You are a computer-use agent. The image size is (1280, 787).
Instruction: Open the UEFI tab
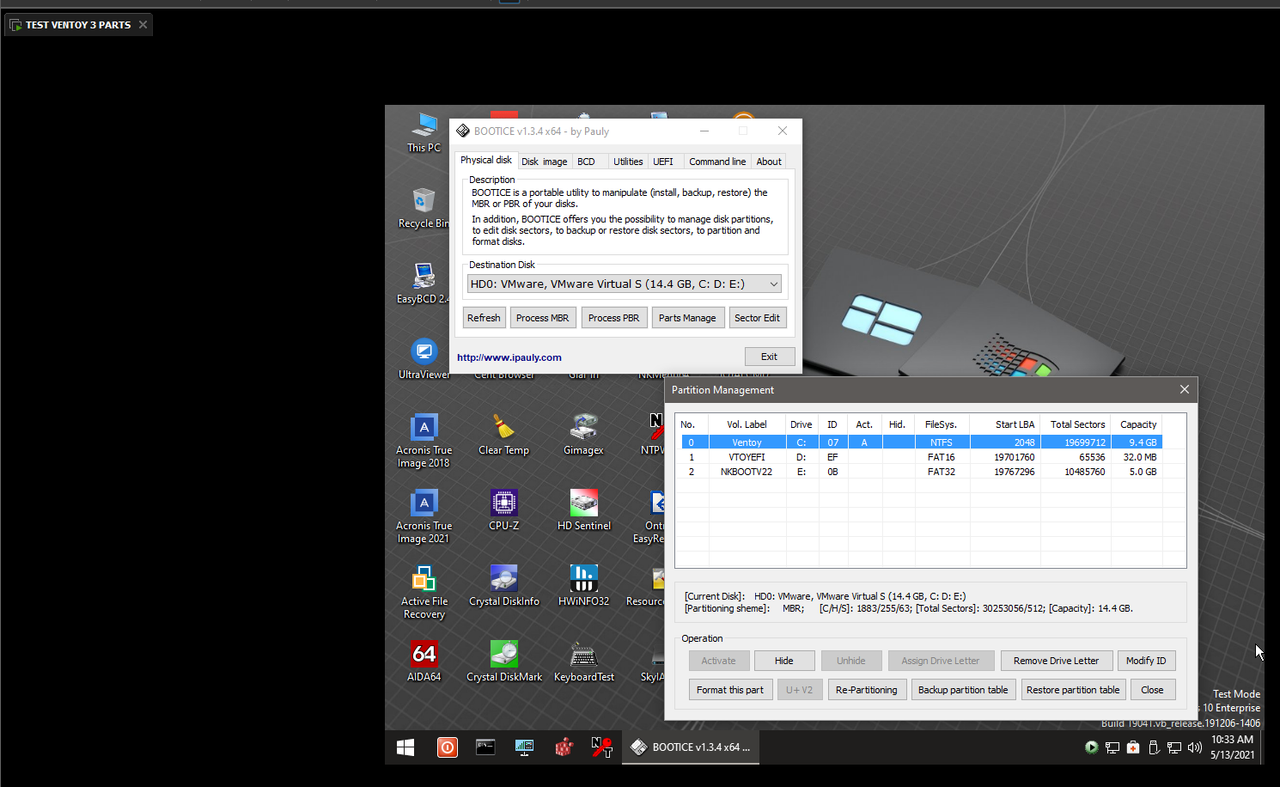(663, 161)
